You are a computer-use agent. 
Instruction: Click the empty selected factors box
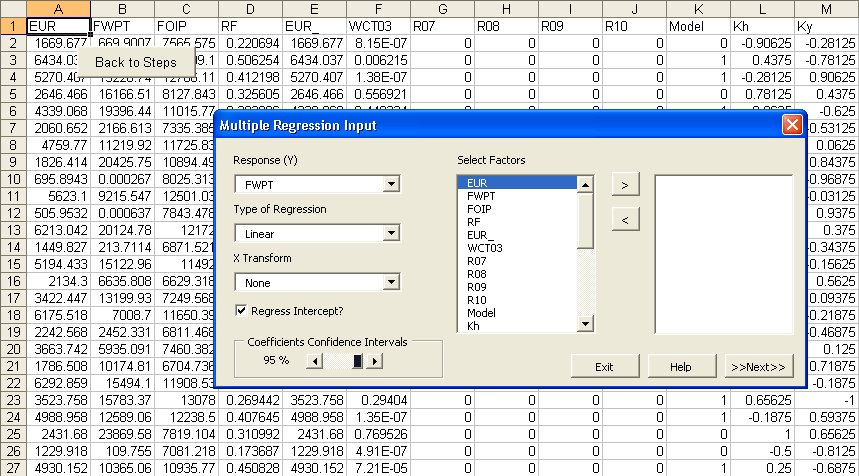pos(723,254)
